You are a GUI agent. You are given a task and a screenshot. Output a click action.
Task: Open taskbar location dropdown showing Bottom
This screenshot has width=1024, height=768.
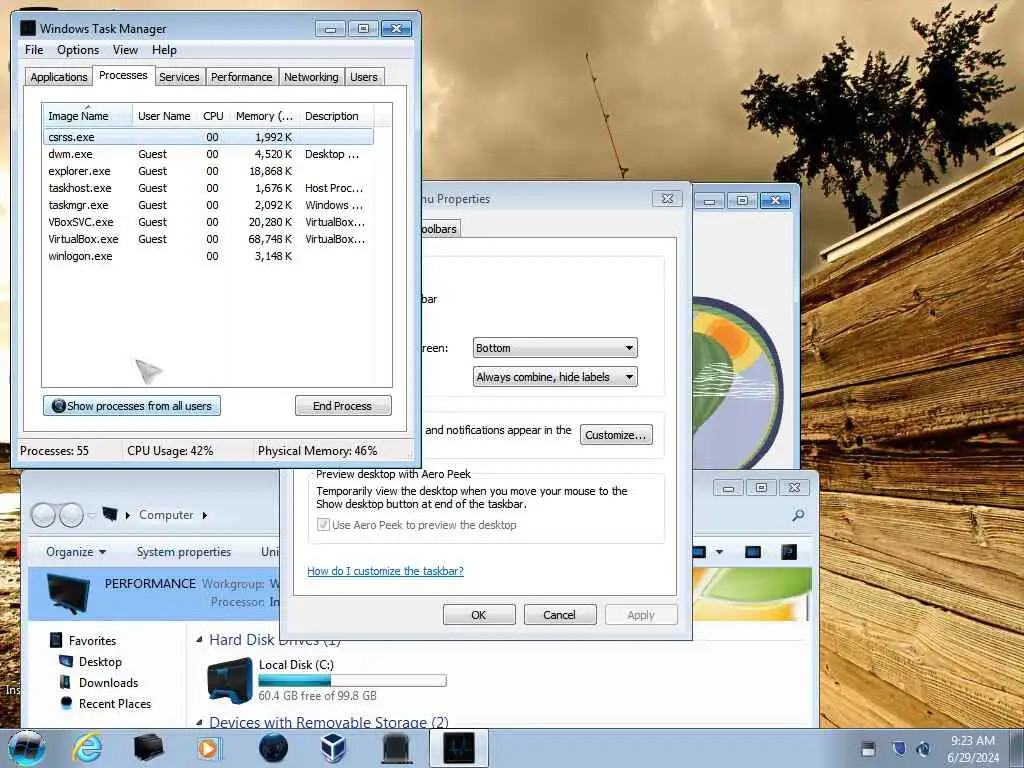tap(554, 348)
